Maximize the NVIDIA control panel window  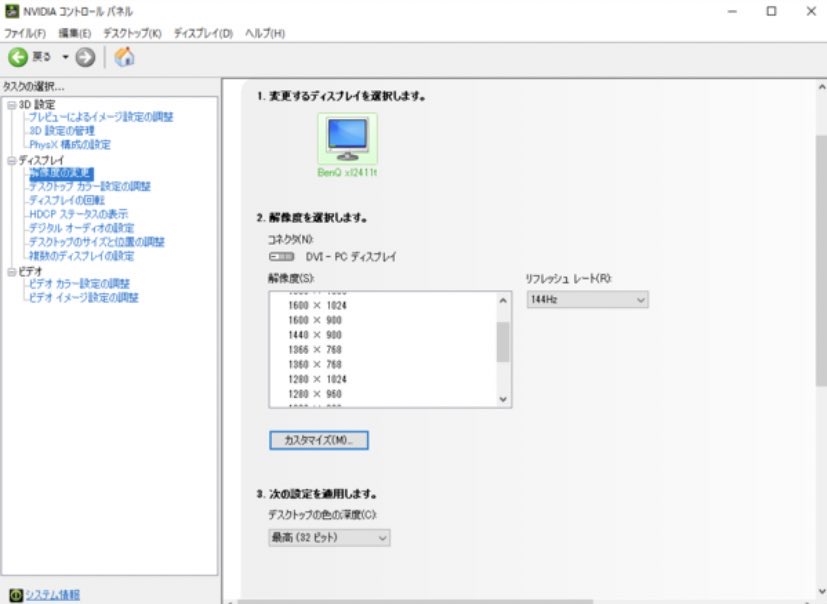point(771,11)
